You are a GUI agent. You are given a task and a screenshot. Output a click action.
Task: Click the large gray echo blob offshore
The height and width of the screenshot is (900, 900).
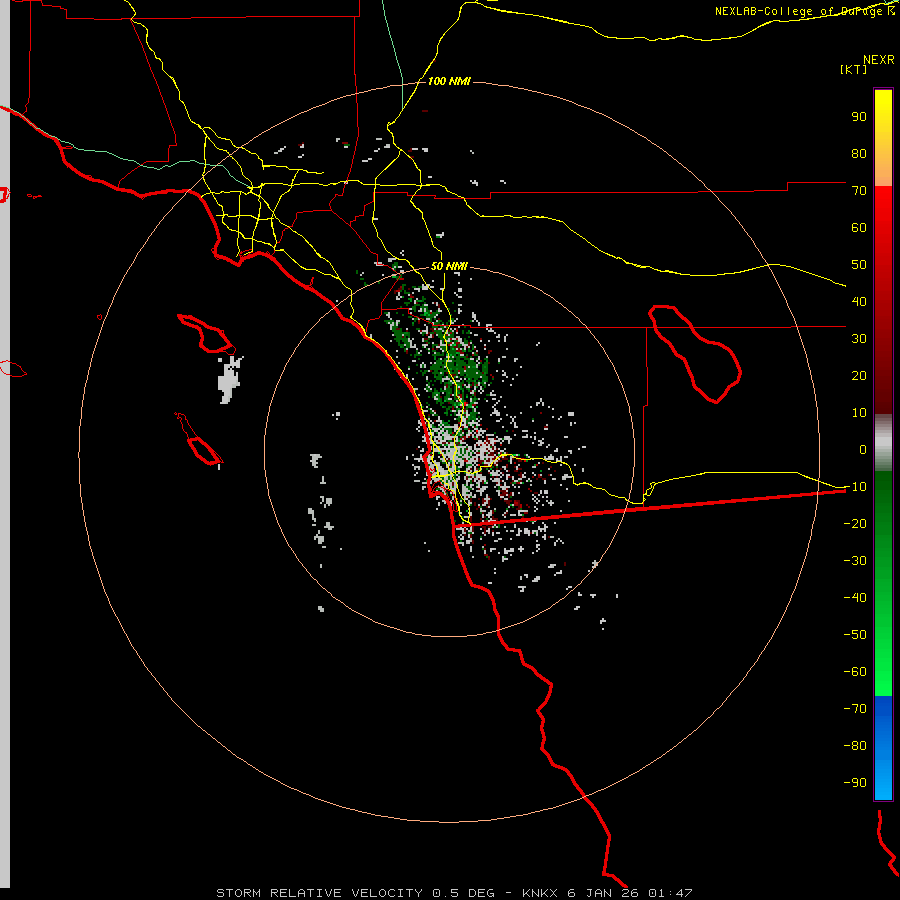click(230, 379)
